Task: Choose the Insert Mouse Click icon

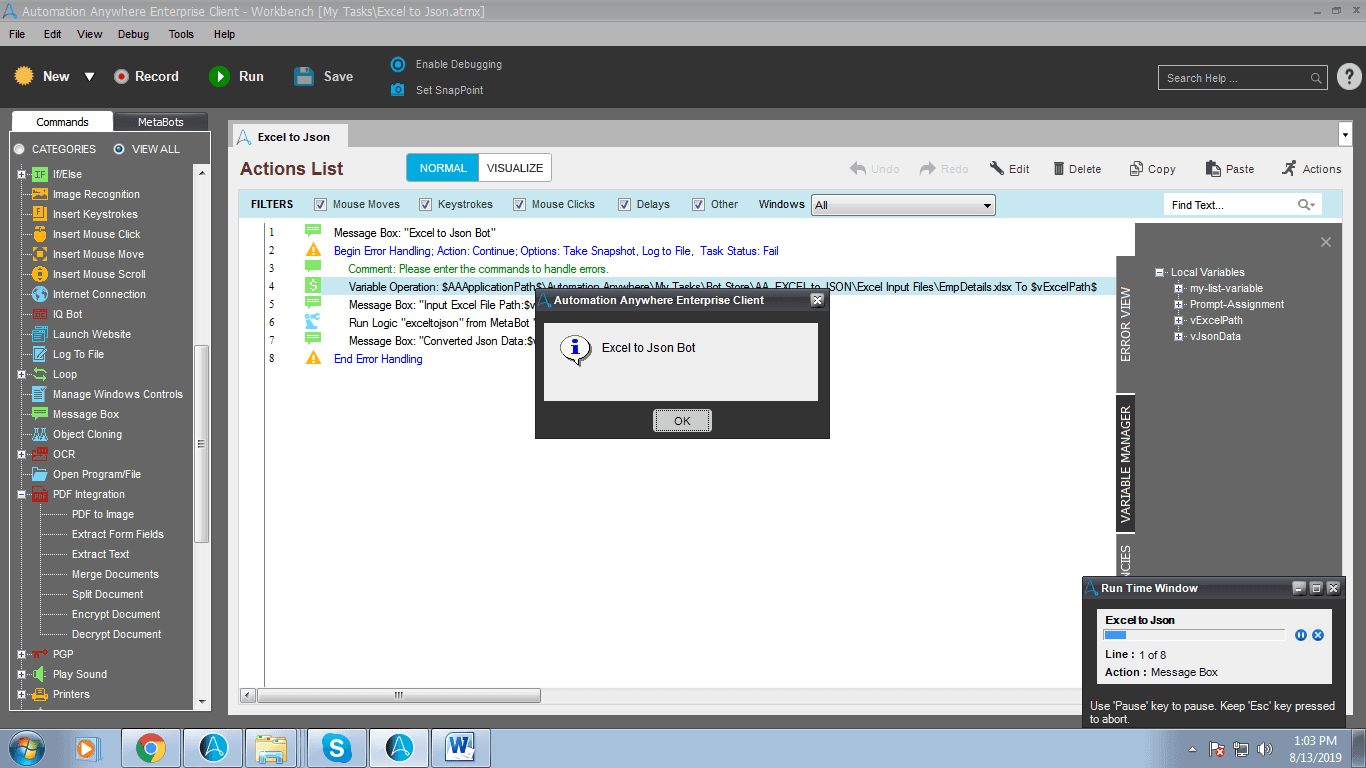Action: 40,234
